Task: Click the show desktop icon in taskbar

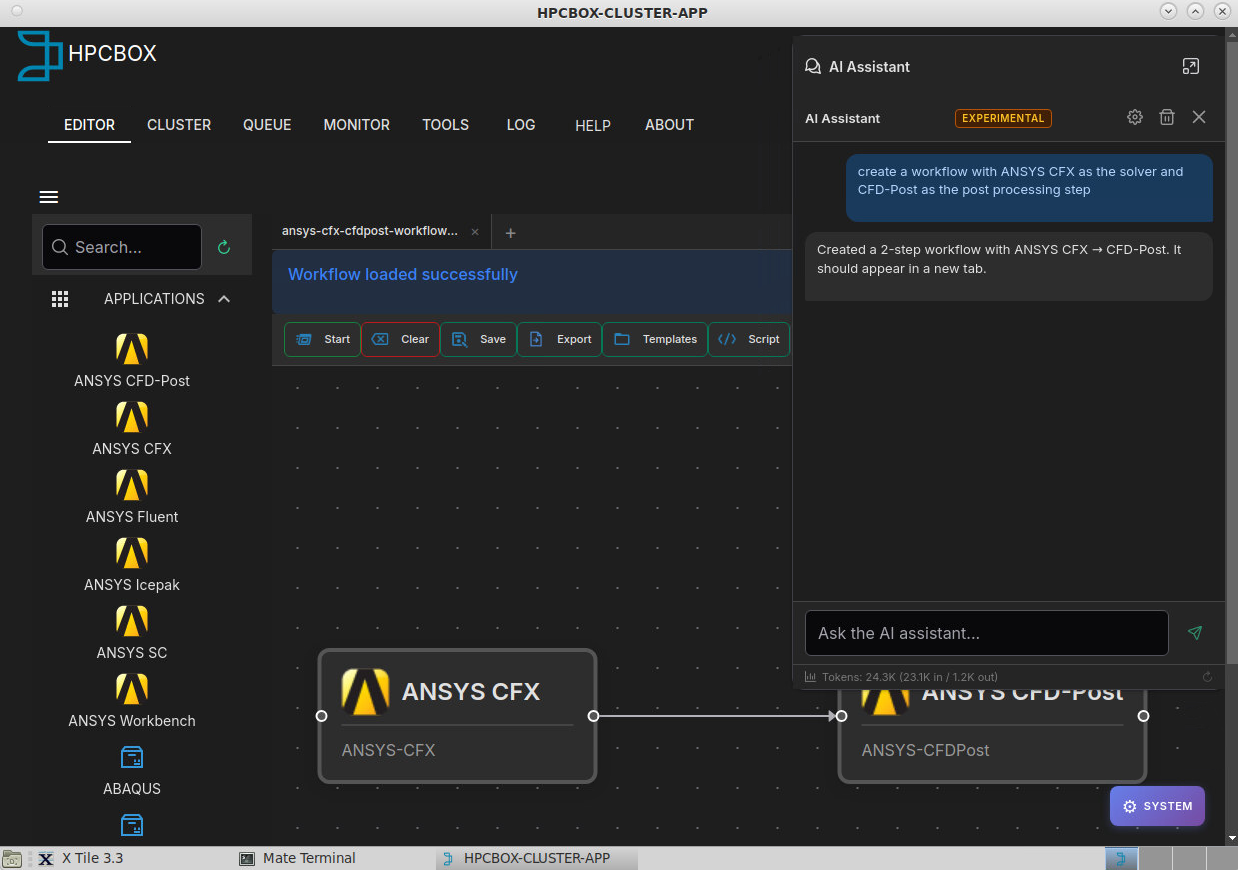Action: tap(12, 858)
